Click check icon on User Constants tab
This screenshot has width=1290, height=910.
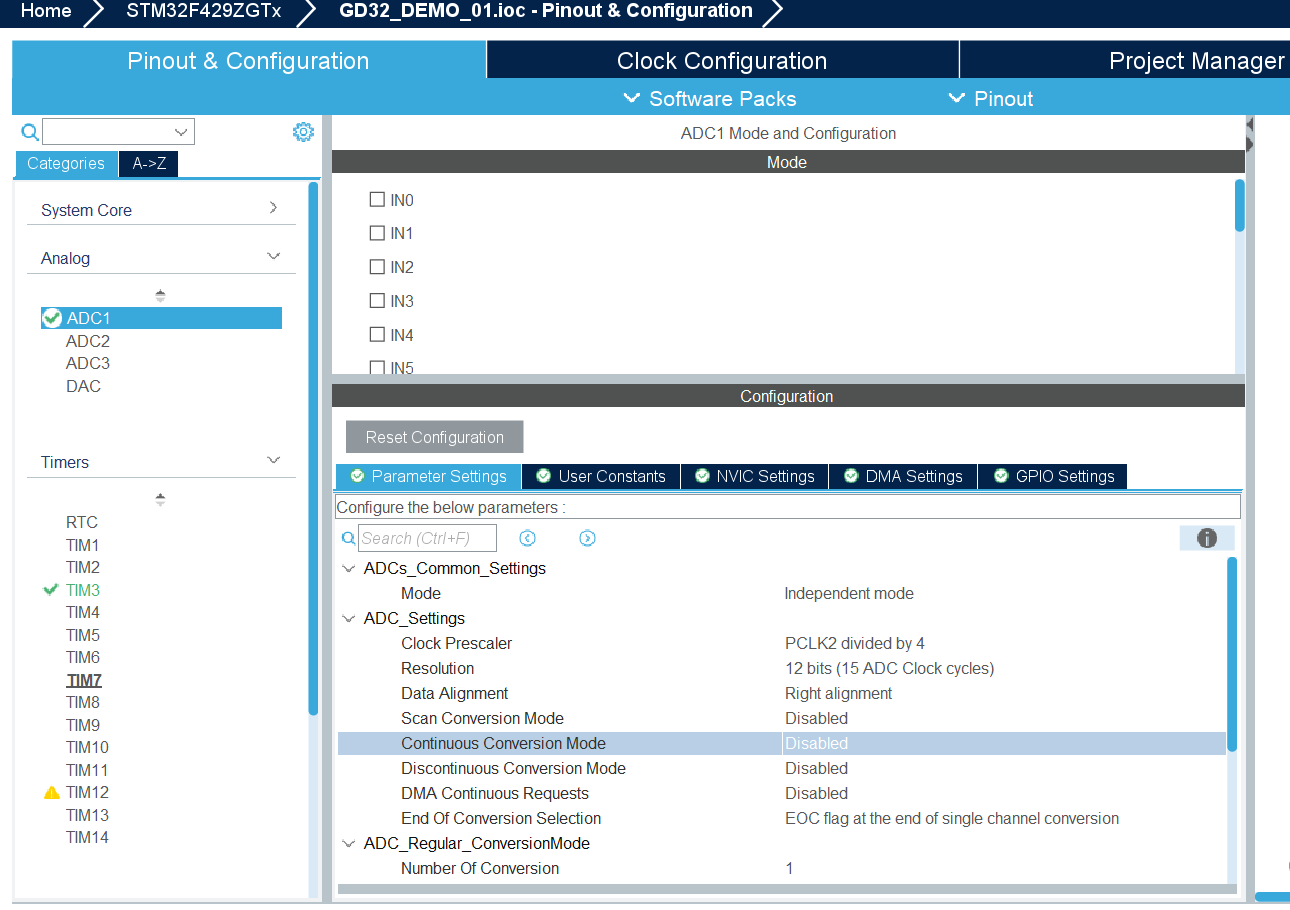click(543, 476)
